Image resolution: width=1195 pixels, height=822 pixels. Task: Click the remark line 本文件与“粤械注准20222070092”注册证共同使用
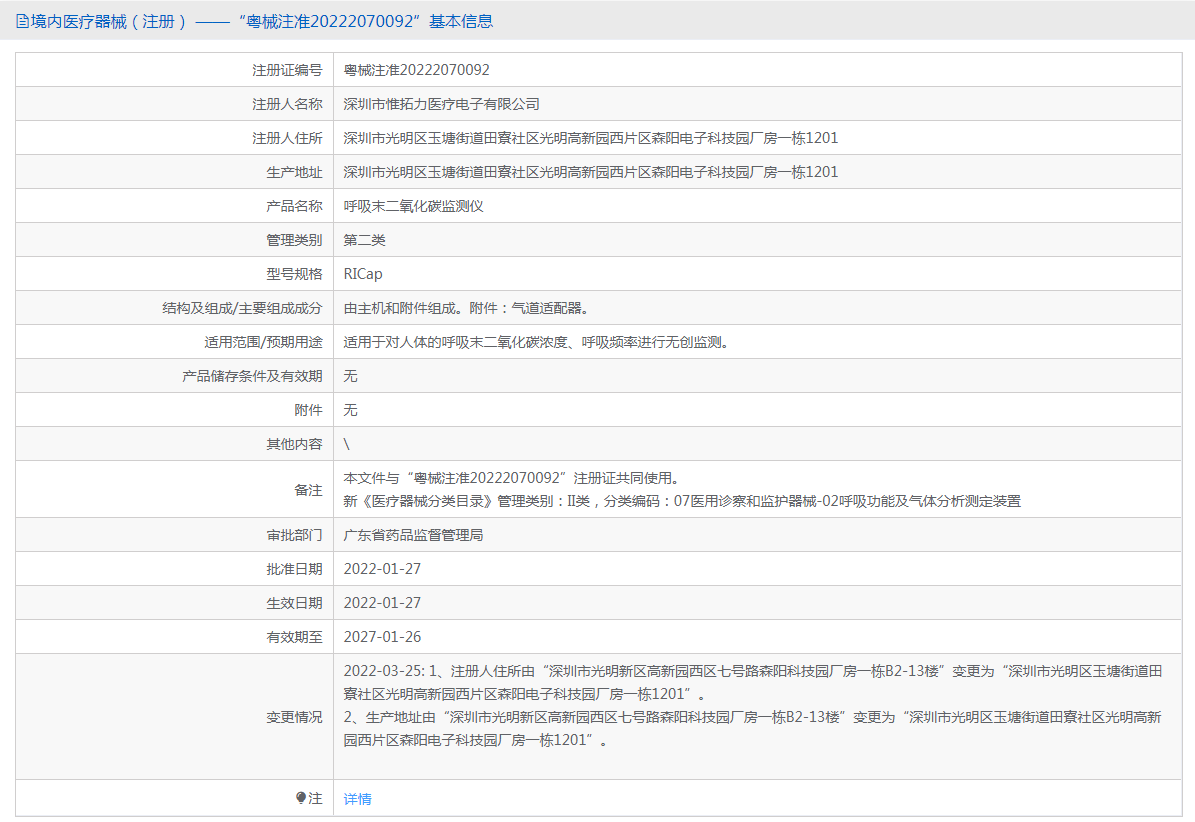511,478
